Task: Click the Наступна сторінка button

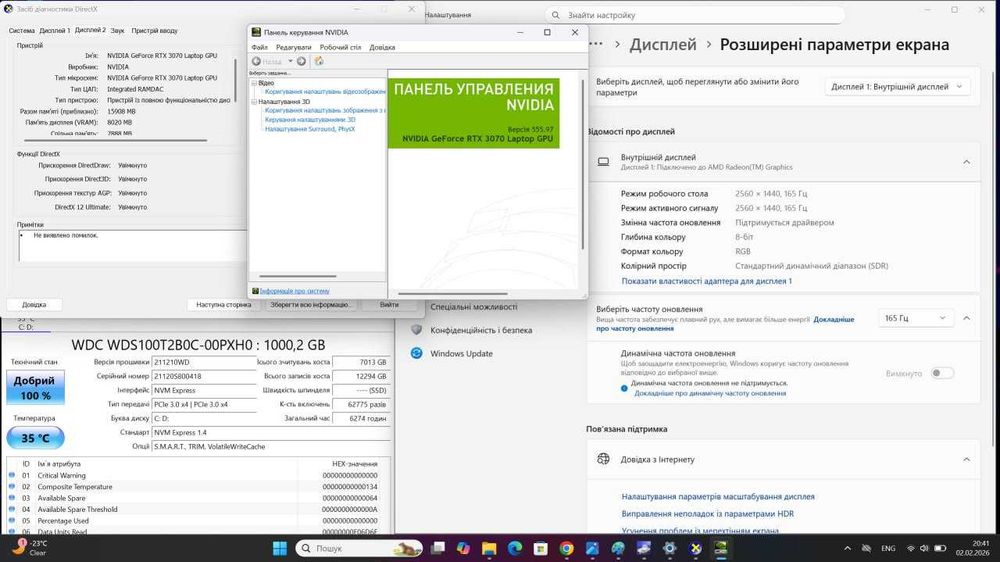Action: click(224, 304)
